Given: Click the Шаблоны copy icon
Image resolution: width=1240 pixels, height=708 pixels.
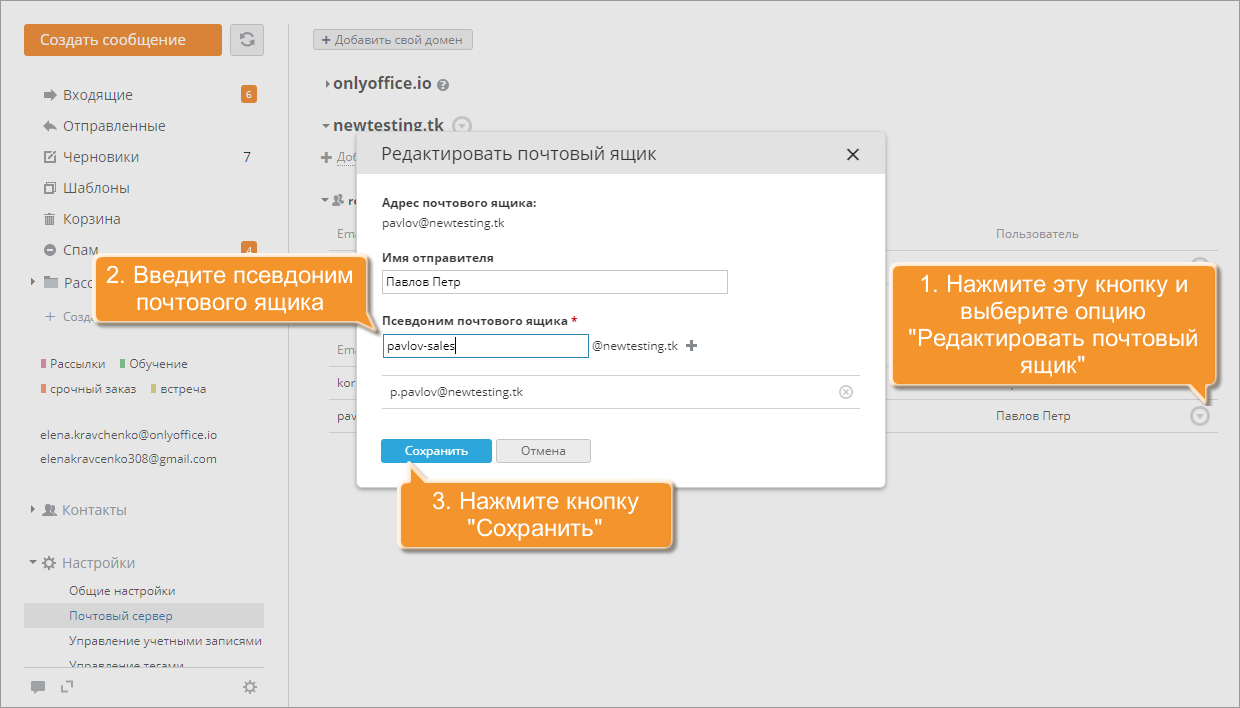Looking at the screenshot, I should click(50, 188).
